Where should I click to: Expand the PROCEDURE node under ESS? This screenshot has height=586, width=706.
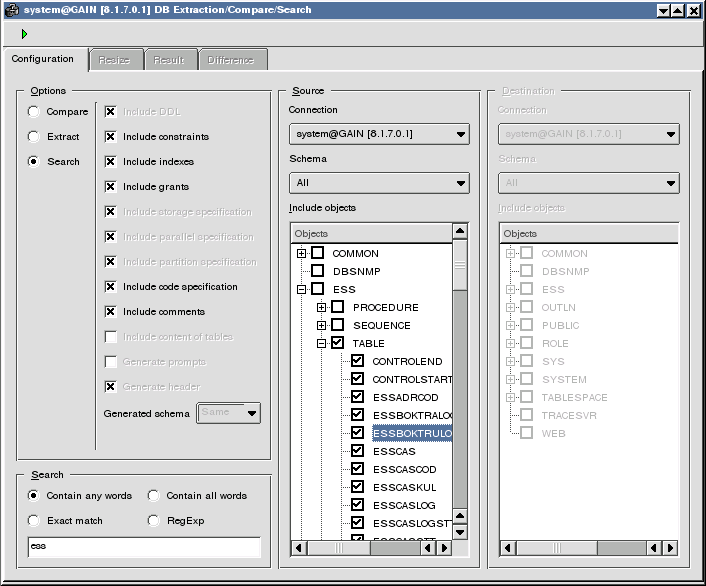coord(322,307)
